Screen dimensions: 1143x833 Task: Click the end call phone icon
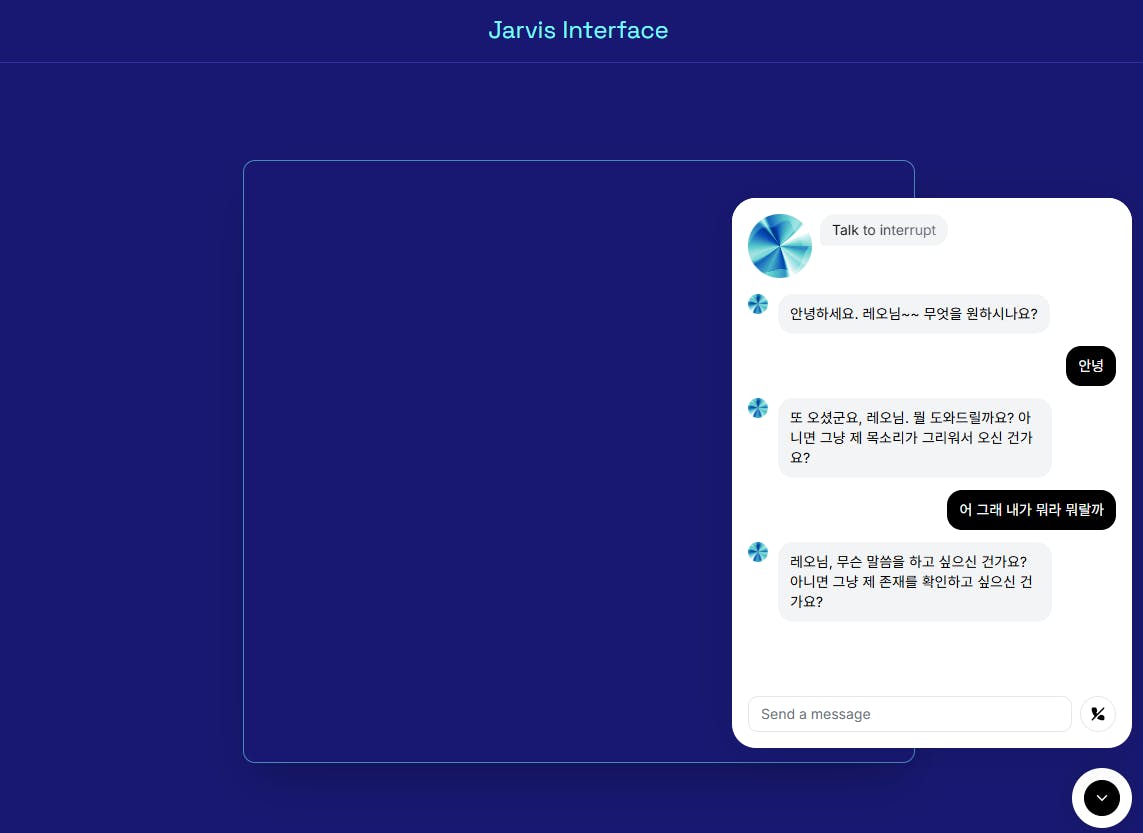(x=1097, y=714)
